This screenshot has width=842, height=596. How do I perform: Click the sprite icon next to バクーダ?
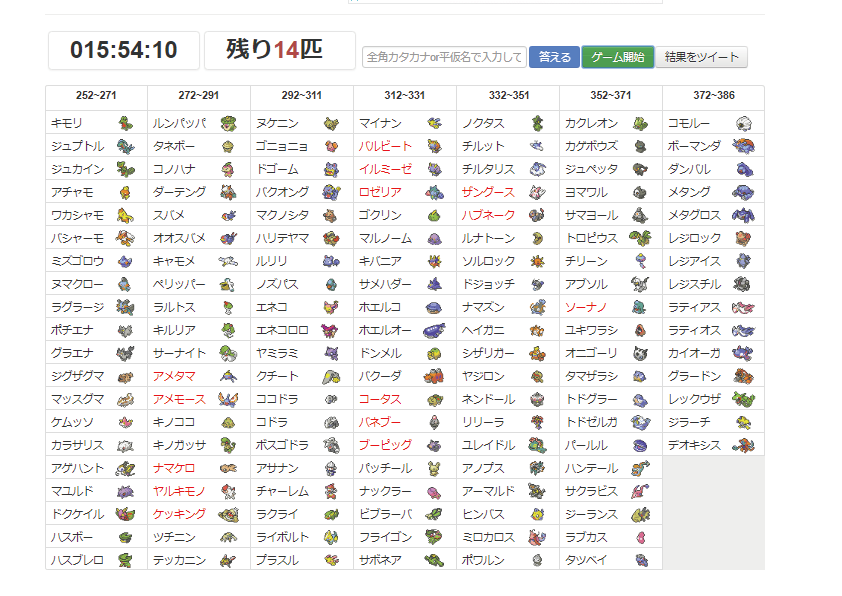coord(434,376)
